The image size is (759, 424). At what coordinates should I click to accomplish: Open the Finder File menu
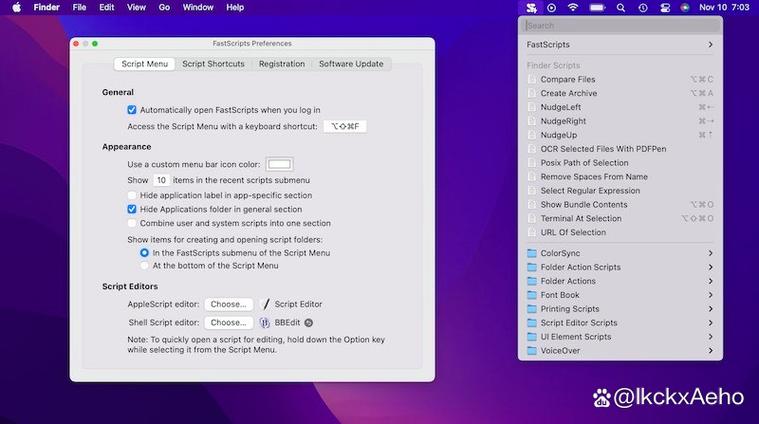(79, 7)
